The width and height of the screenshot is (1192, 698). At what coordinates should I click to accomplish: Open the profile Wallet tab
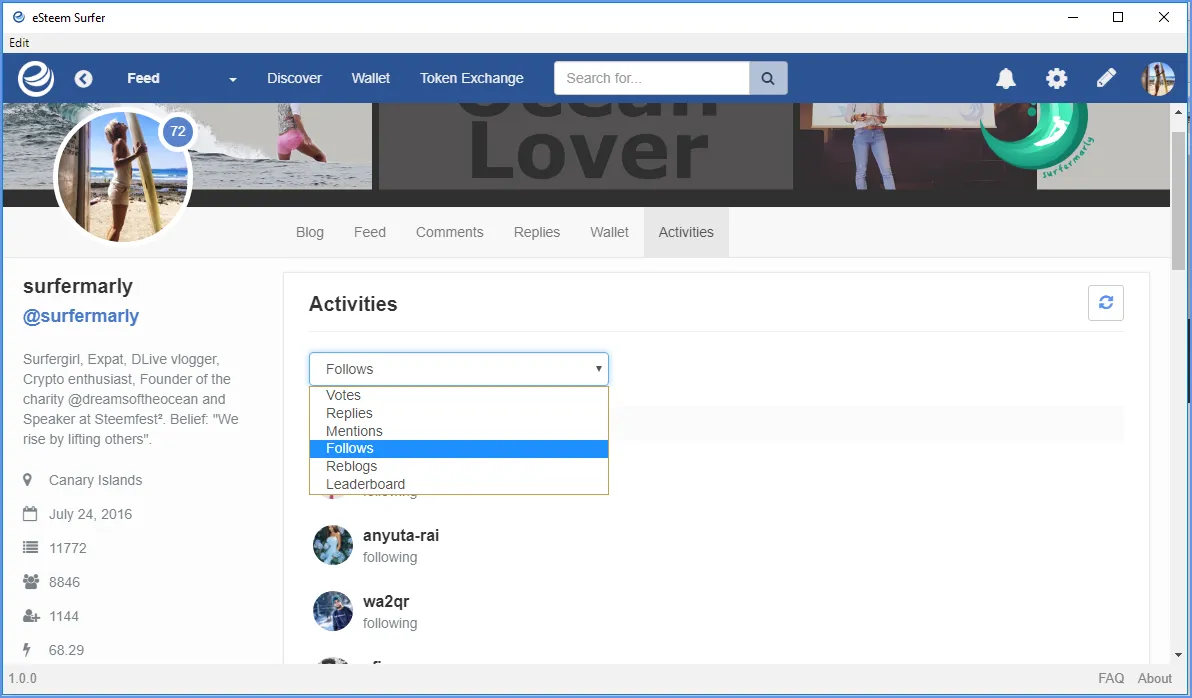pyautogui.click(x=609, y=232)
